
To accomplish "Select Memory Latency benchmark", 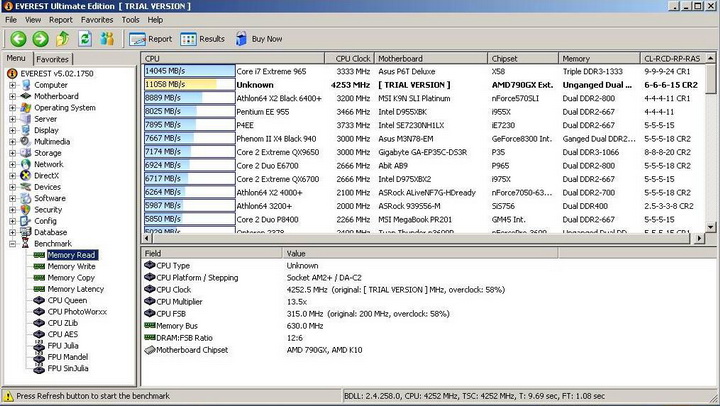I will (x=76, y=289).
